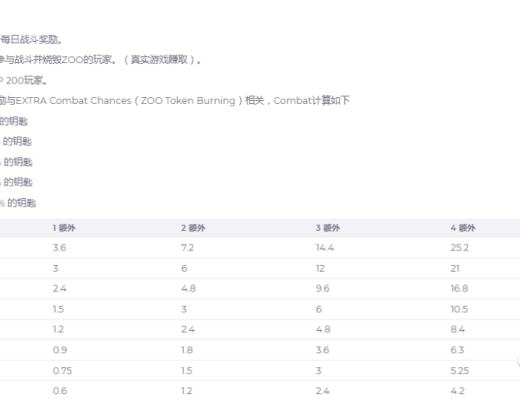Click the 0.6 table cell
520x400 pixels.
point(60,391)
